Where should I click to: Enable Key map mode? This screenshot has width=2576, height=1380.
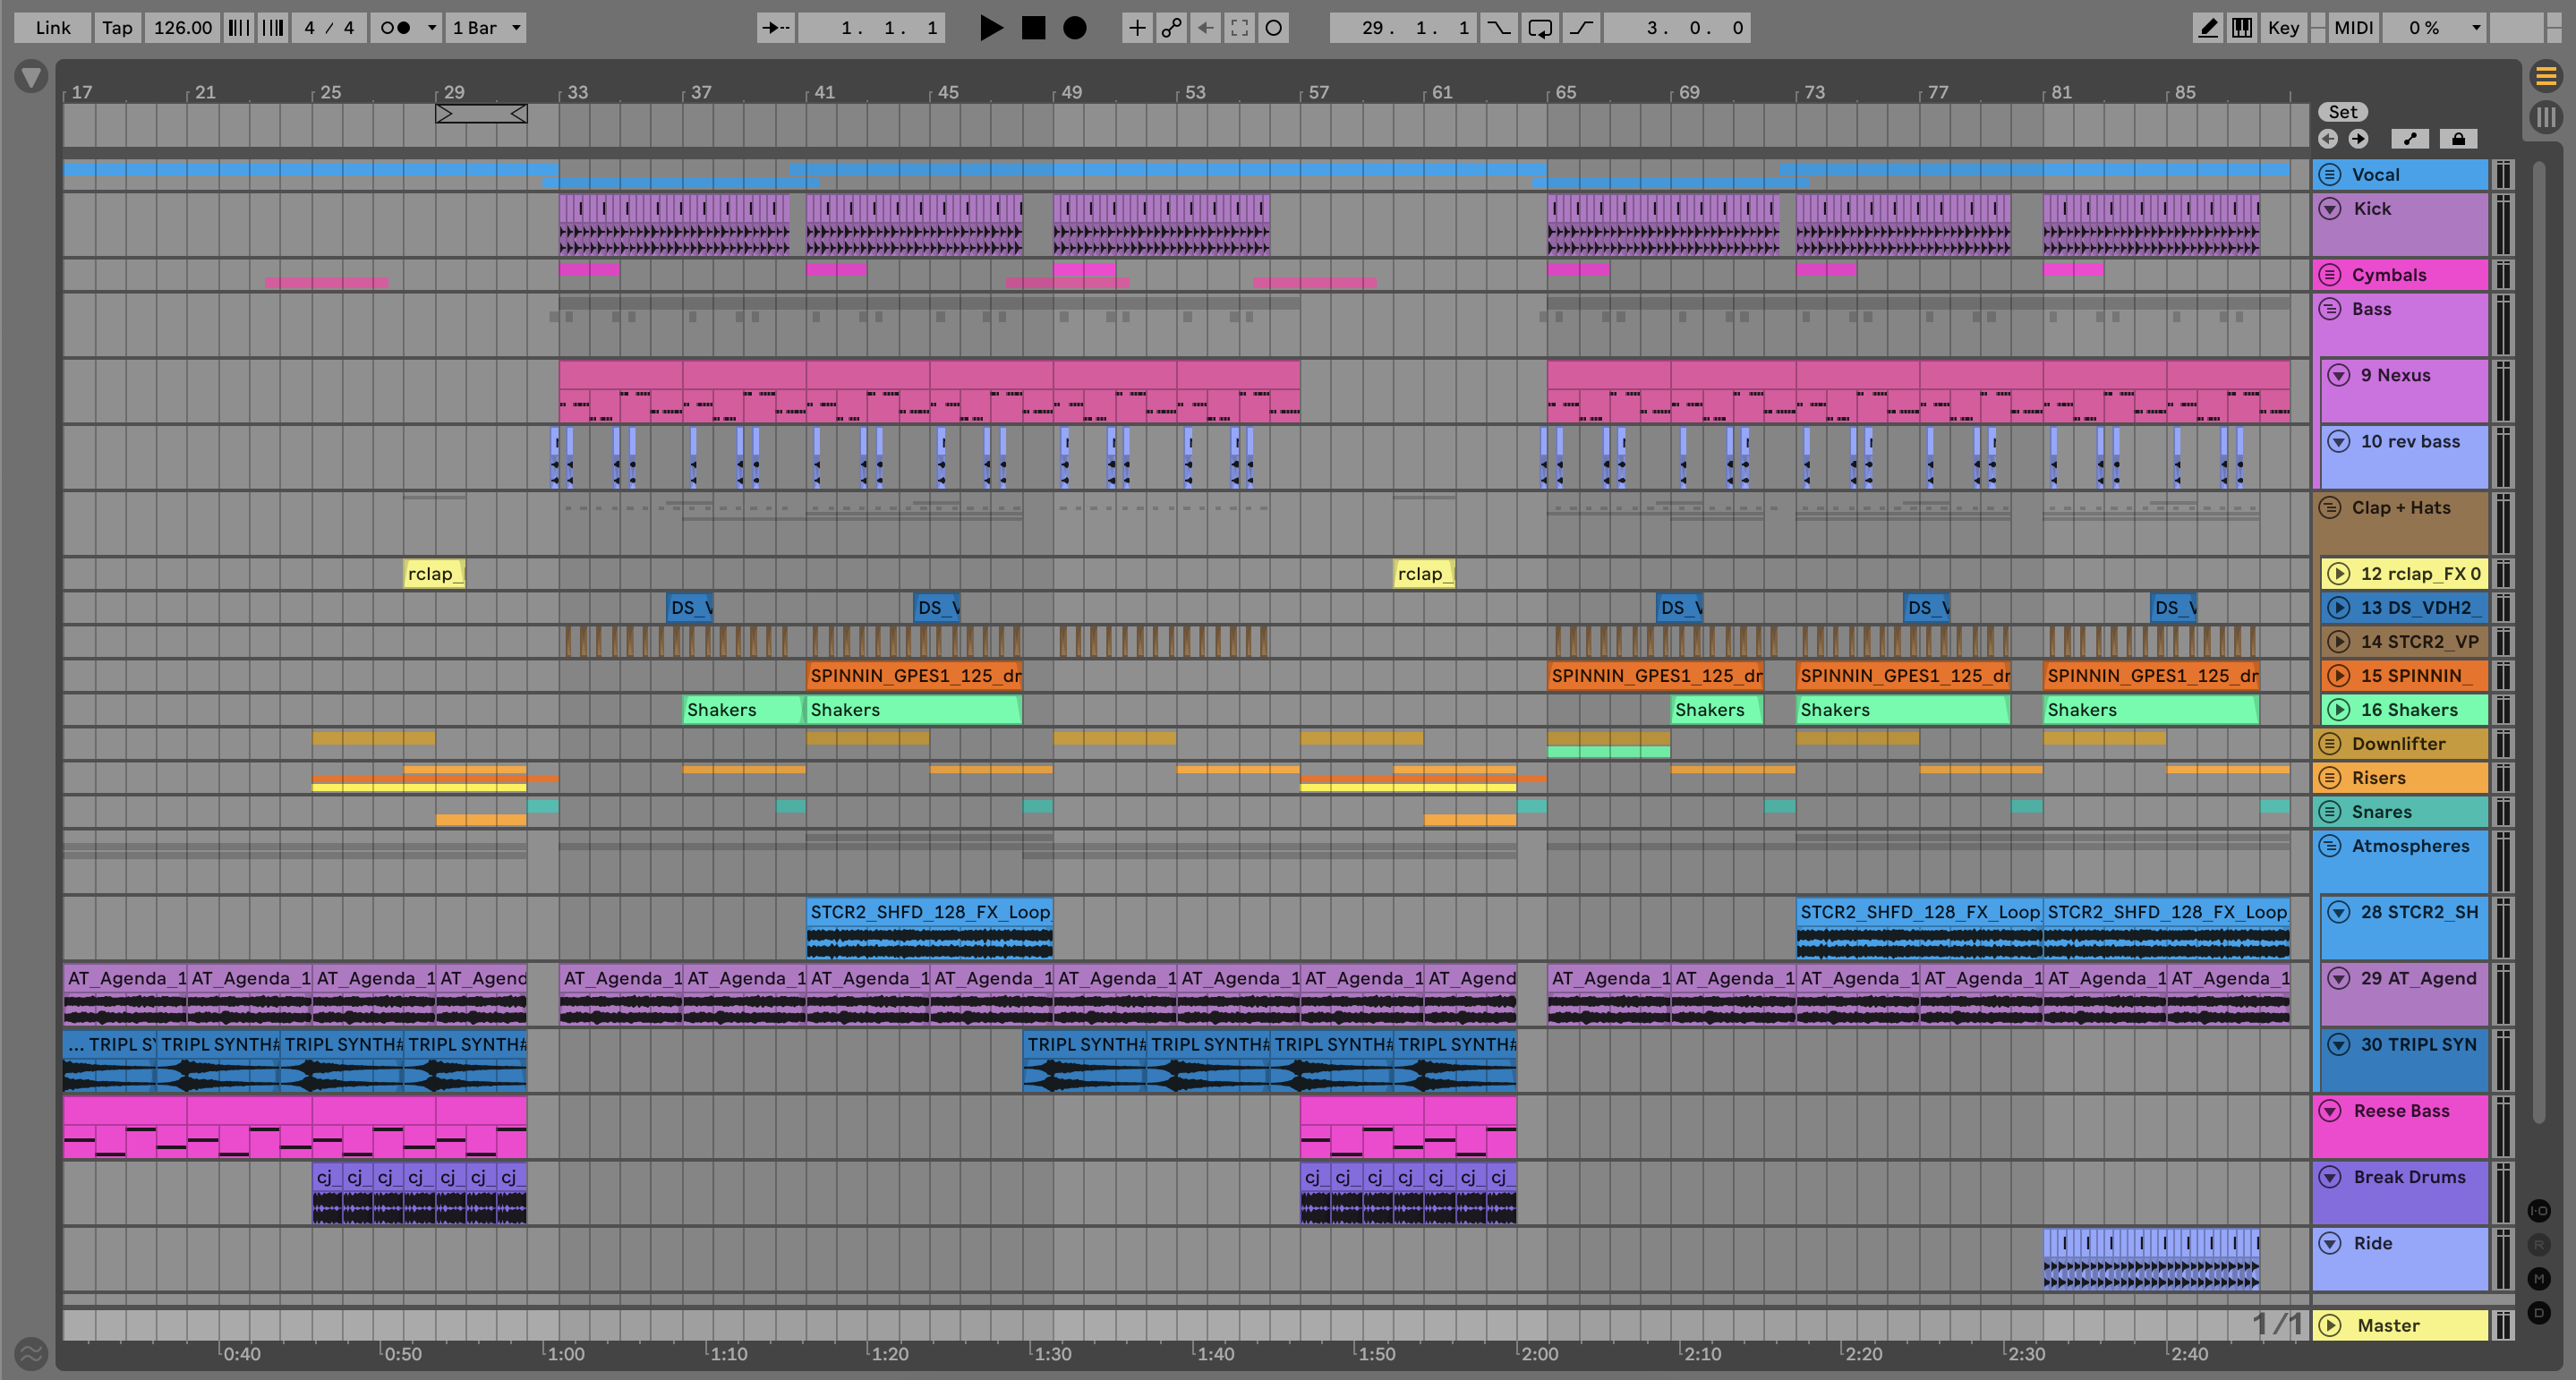click(2283, 28)
